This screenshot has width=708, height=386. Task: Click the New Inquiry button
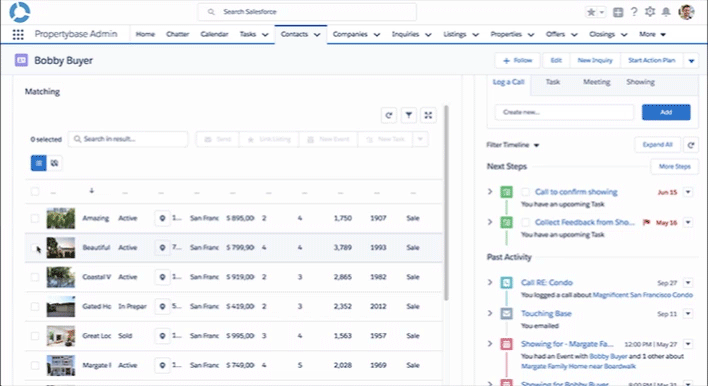[x=595, y=60]
